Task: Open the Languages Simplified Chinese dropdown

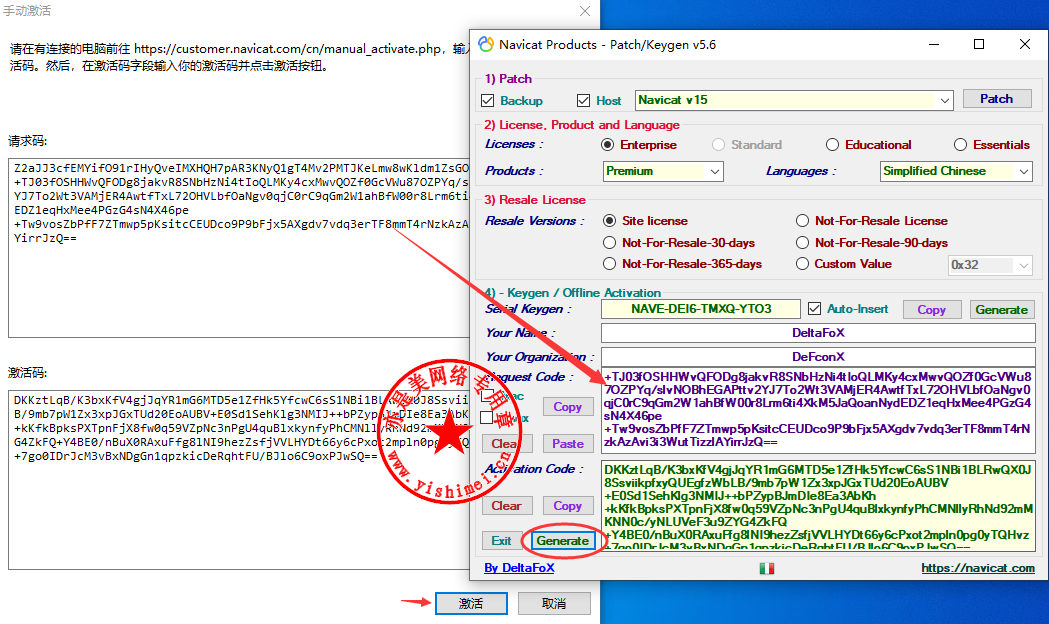Action: (x=1024, y=171)
